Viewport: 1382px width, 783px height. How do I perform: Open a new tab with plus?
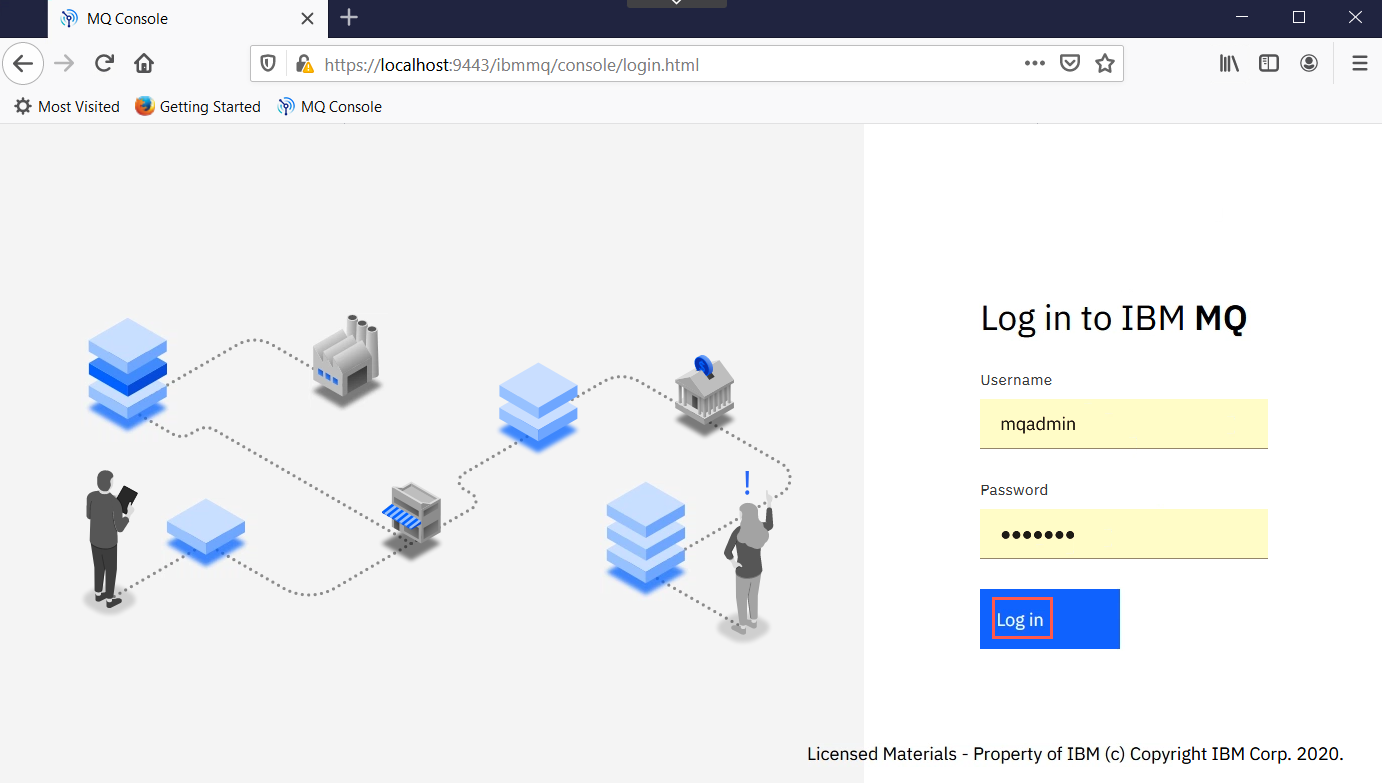[349, 17]
